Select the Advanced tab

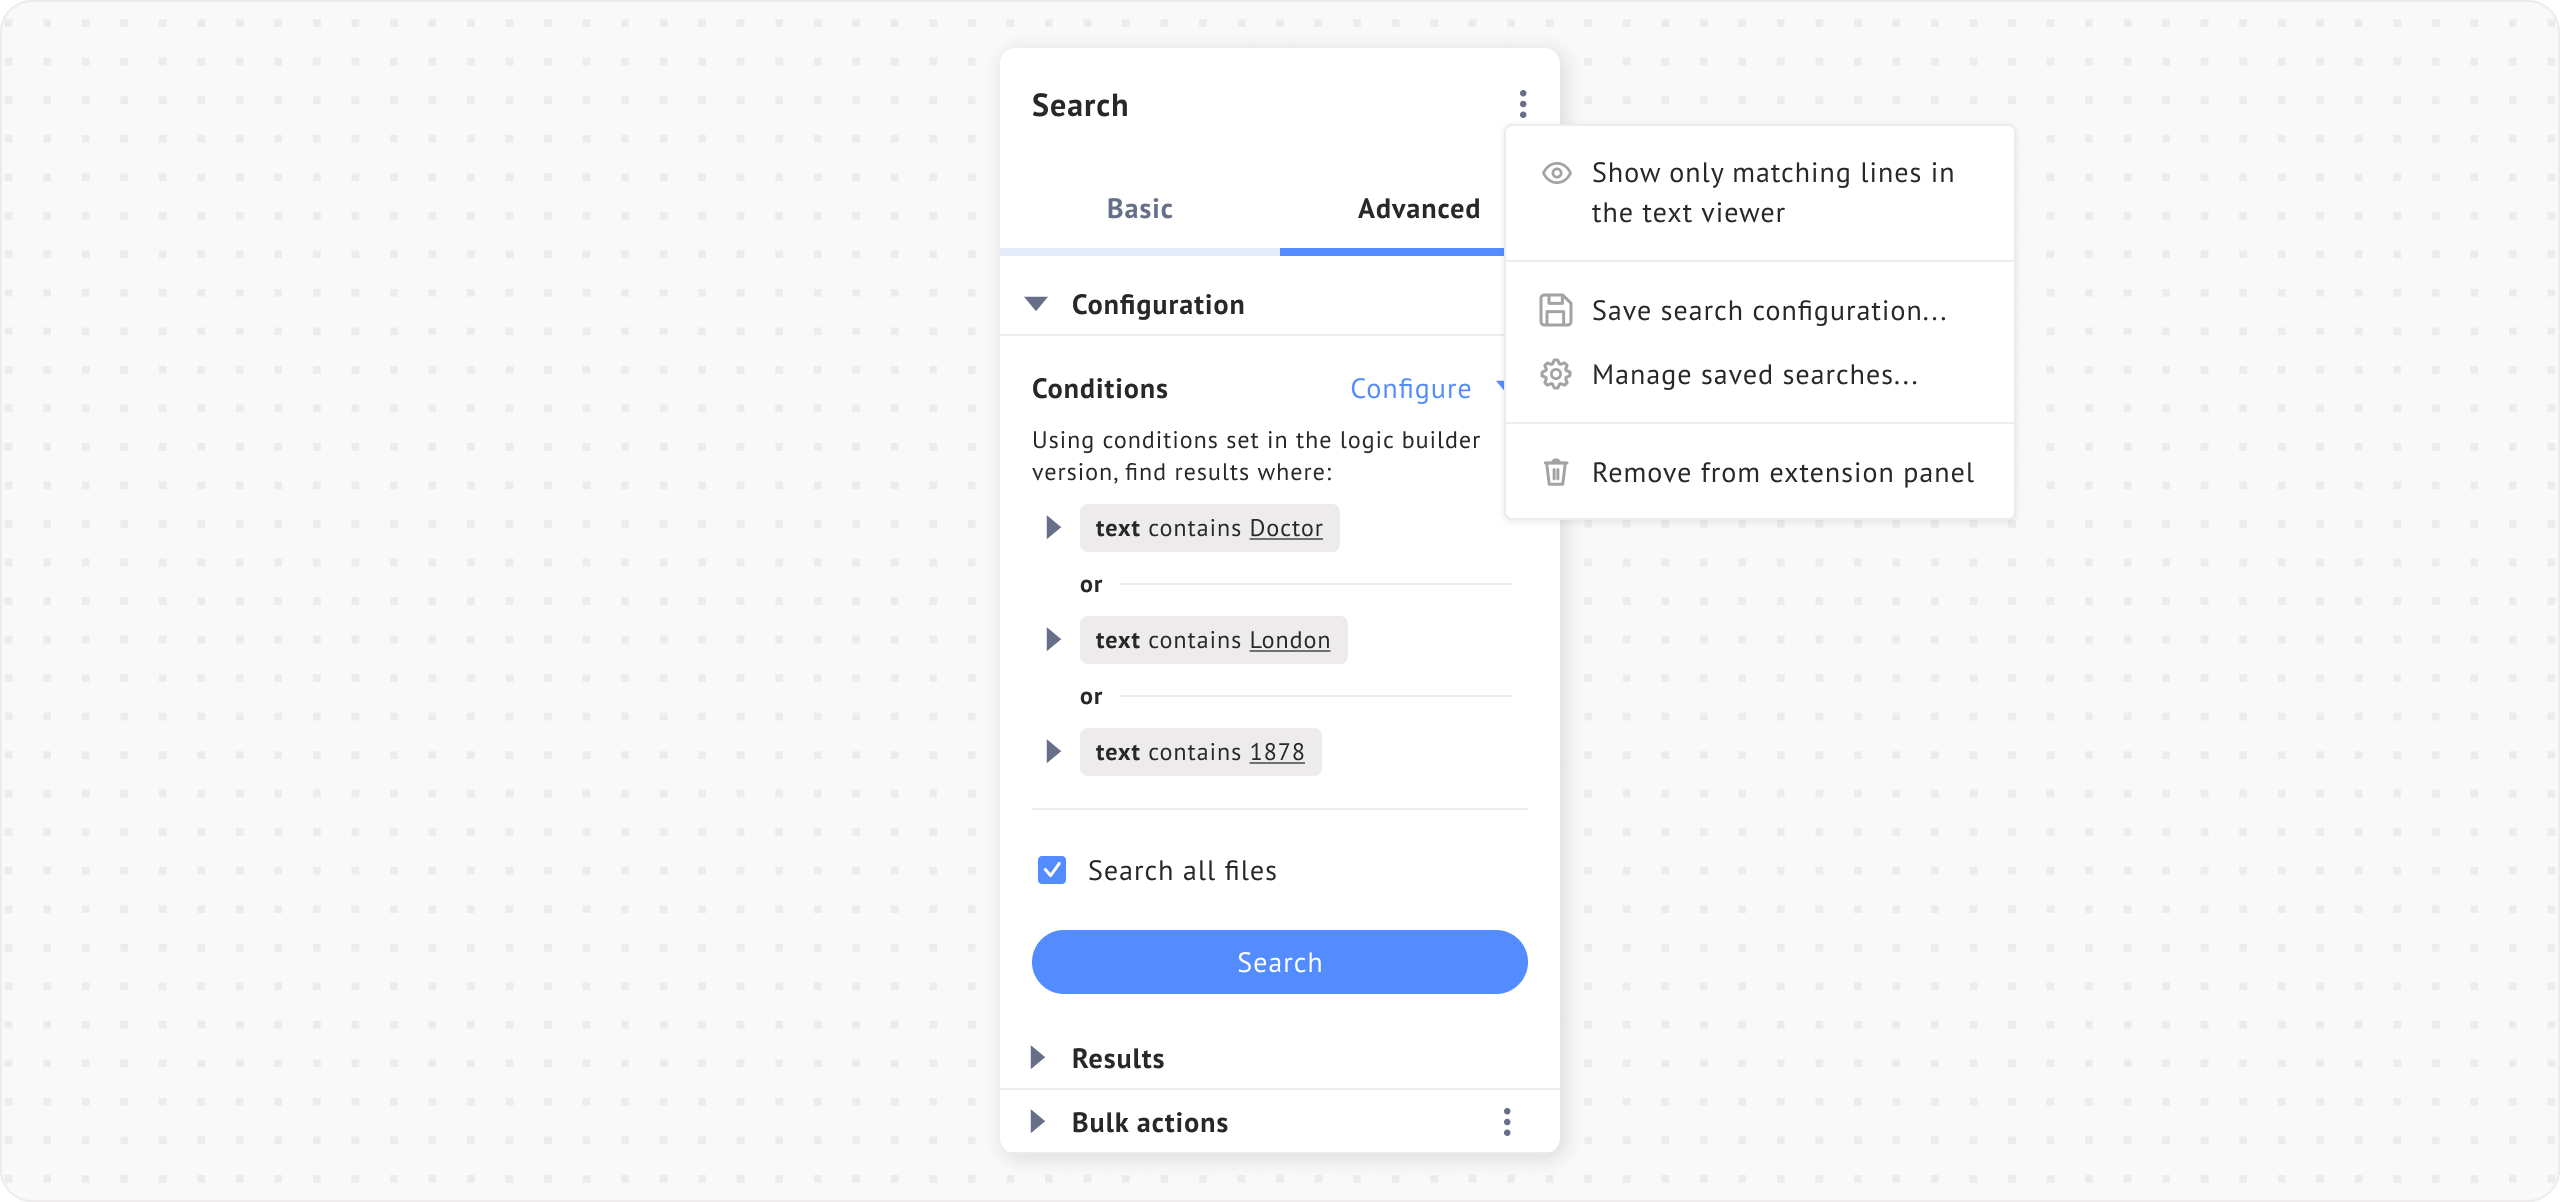(x=1418, y=209)
